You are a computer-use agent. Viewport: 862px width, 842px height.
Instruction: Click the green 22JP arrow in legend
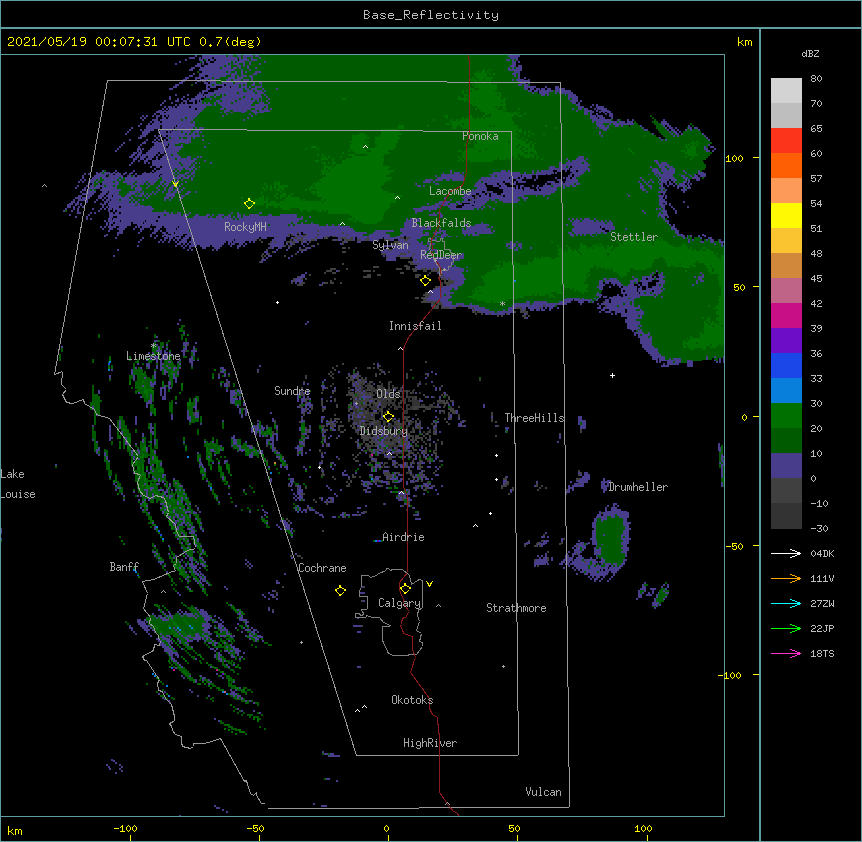(786, 628)
